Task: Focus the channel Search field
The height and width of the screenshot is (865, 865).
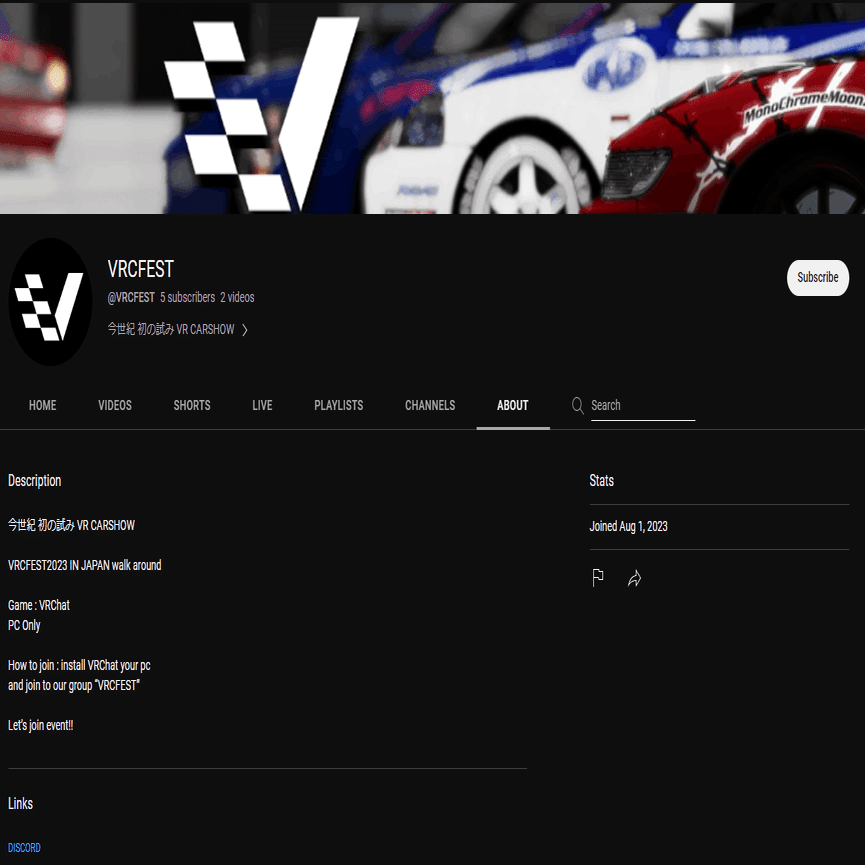Action: point(643,405)
